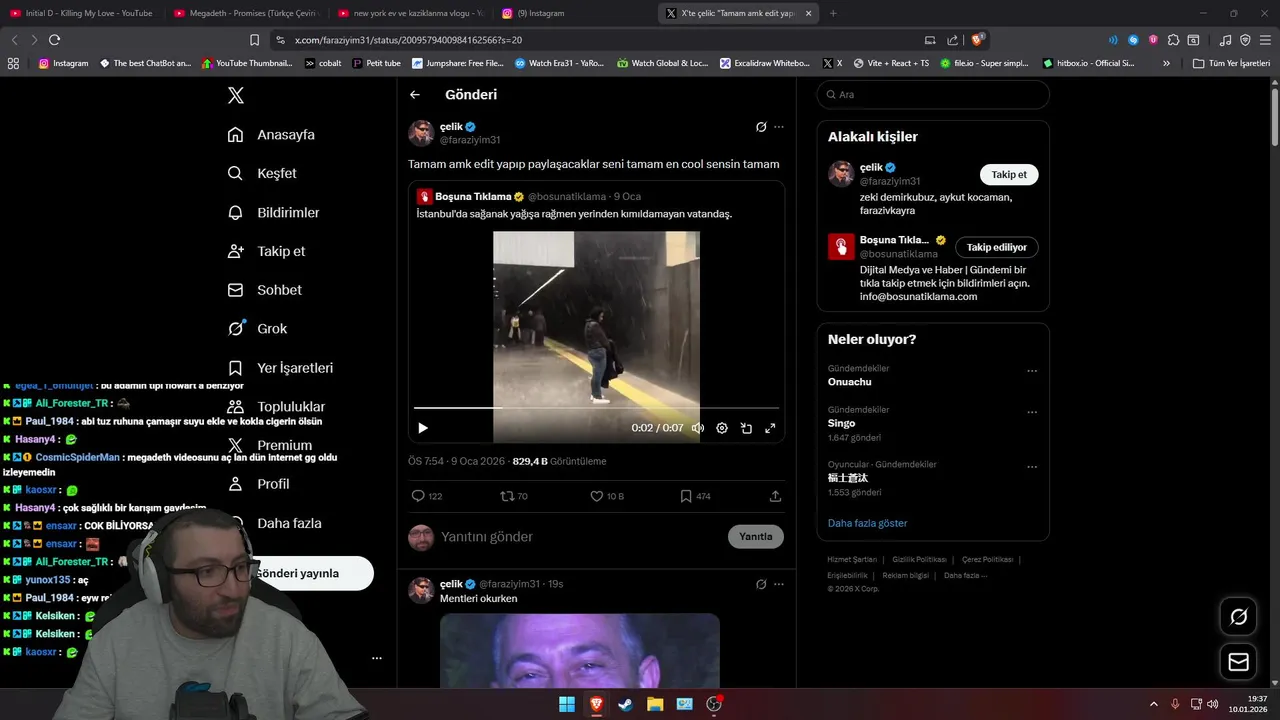Open the cobalt bookmark
Viewport: 1280px width, 720px height.
pos(323,63)
